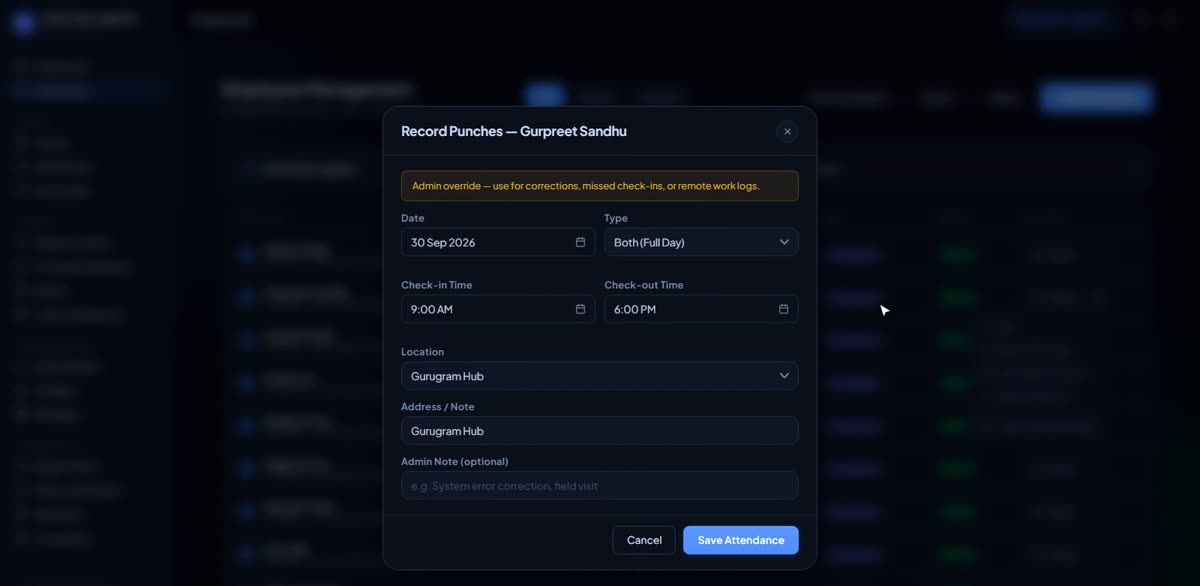
Task: Click the Address / Note input field
Action: pyautogui.click(x=600, y=431)
